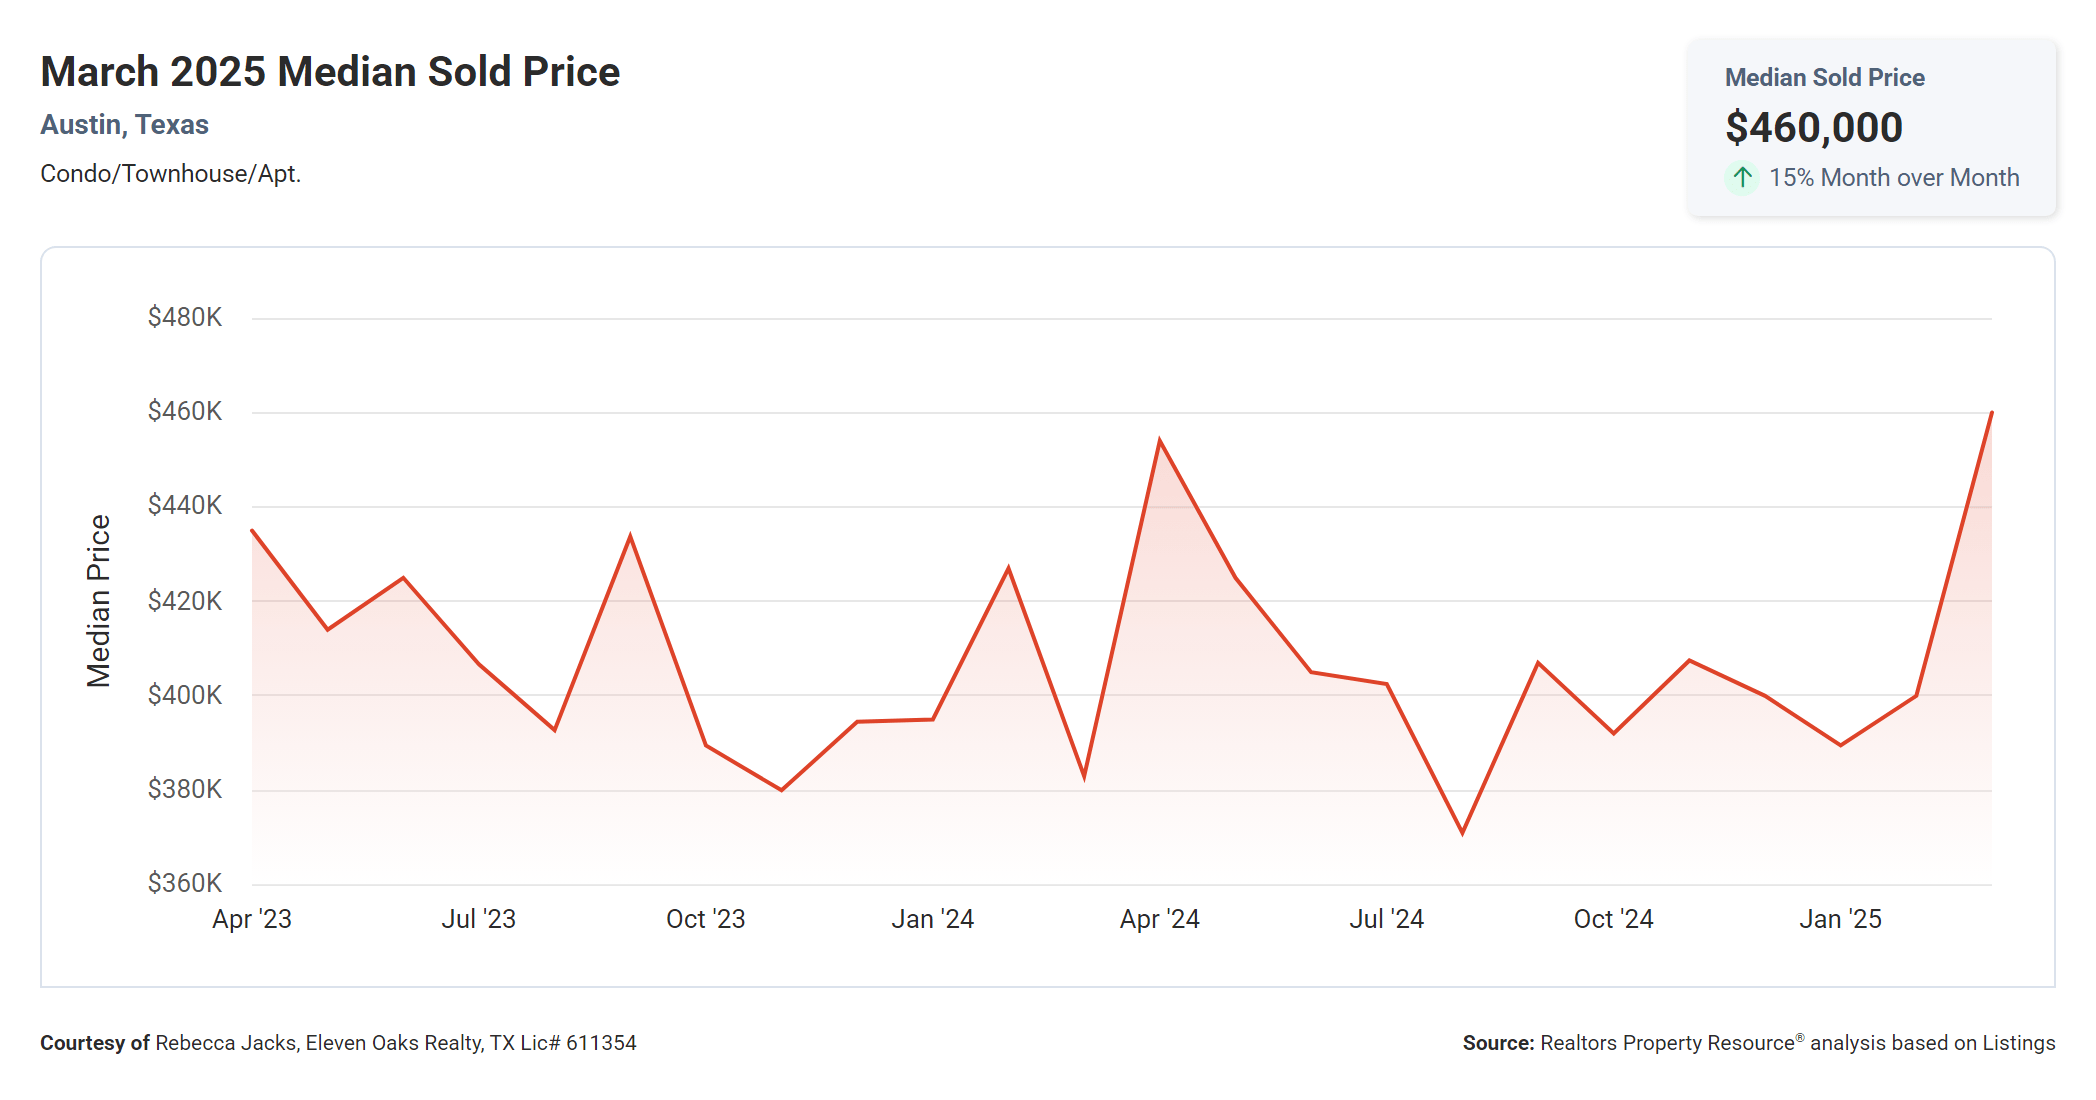Click the Apr '23 x-axis label
Image resolution: width=2096 pixels, height=1100 pixels.
[252, 919]
